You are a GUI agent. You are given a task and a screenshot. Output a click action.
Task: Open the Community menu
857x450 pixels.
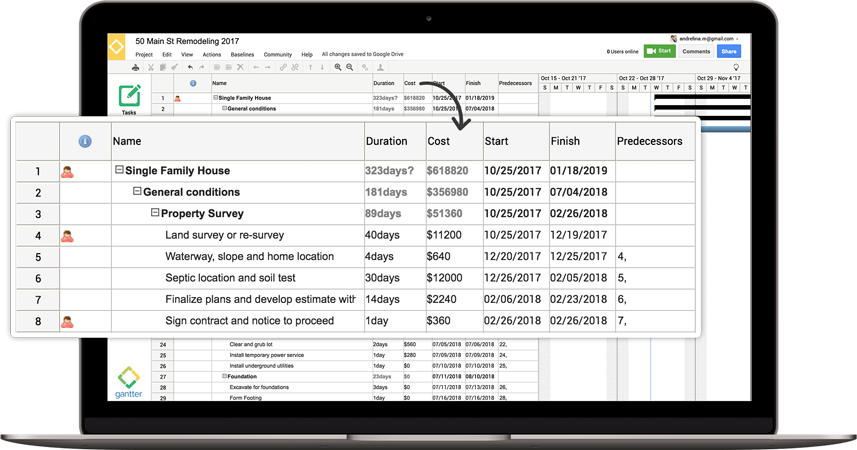click(x=277, y=55)
